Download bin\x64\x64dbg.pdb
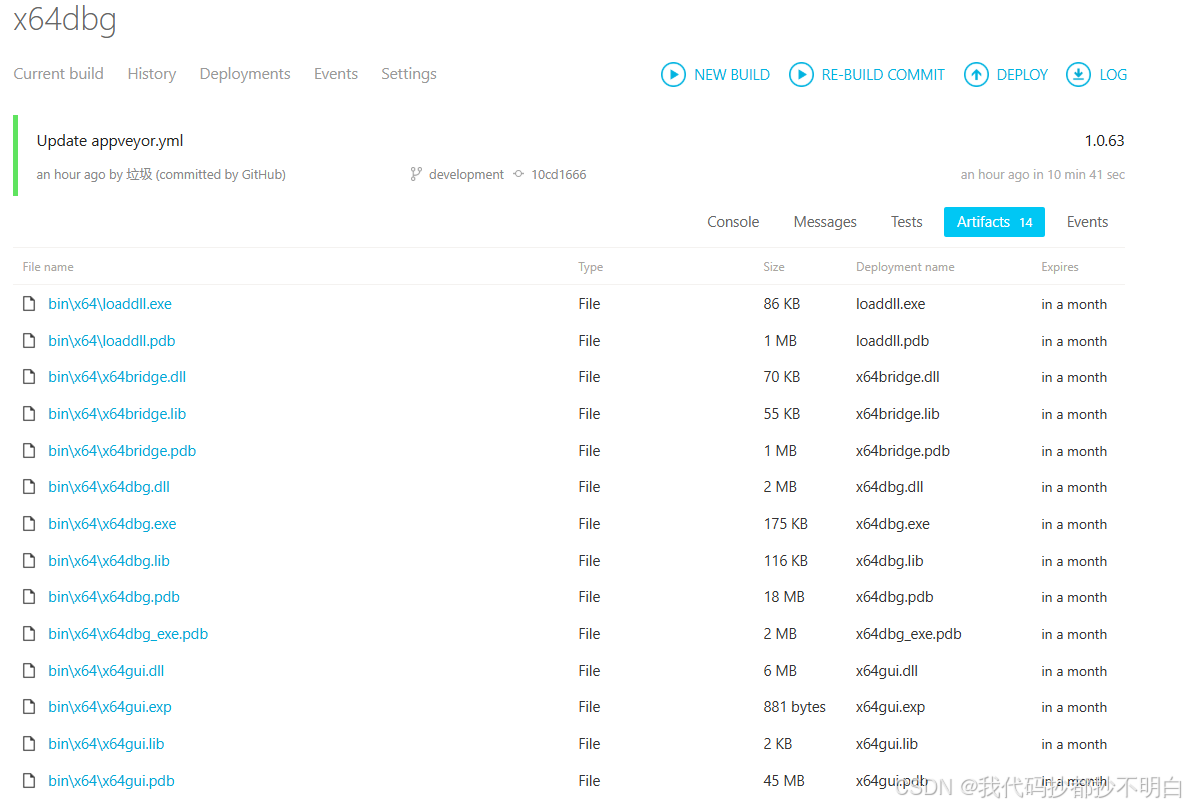 [x=114, y=597]
